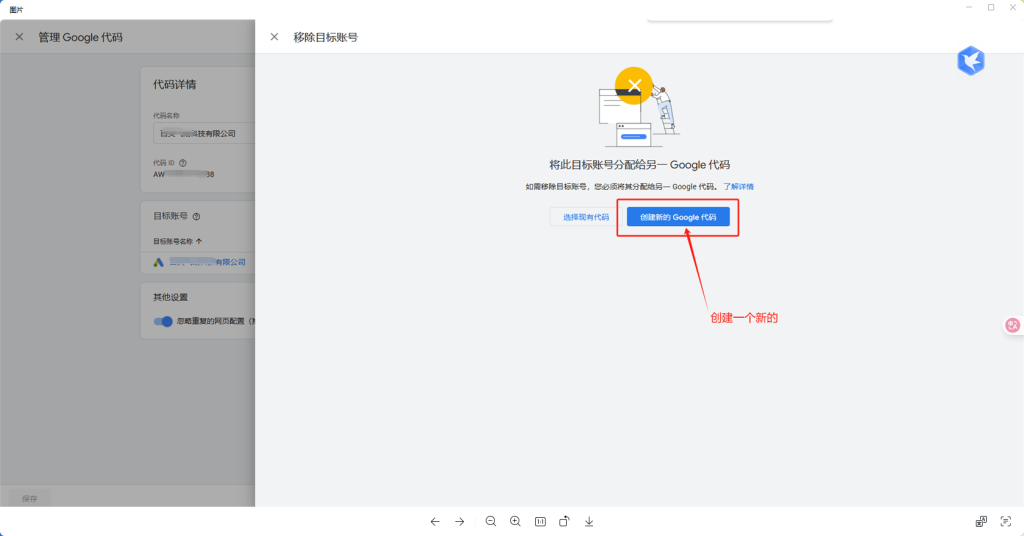This screenshot has height=536, width=1024.
Task: Close the 管理 Google 代码 panel with X
Action: tap(20, 37)
